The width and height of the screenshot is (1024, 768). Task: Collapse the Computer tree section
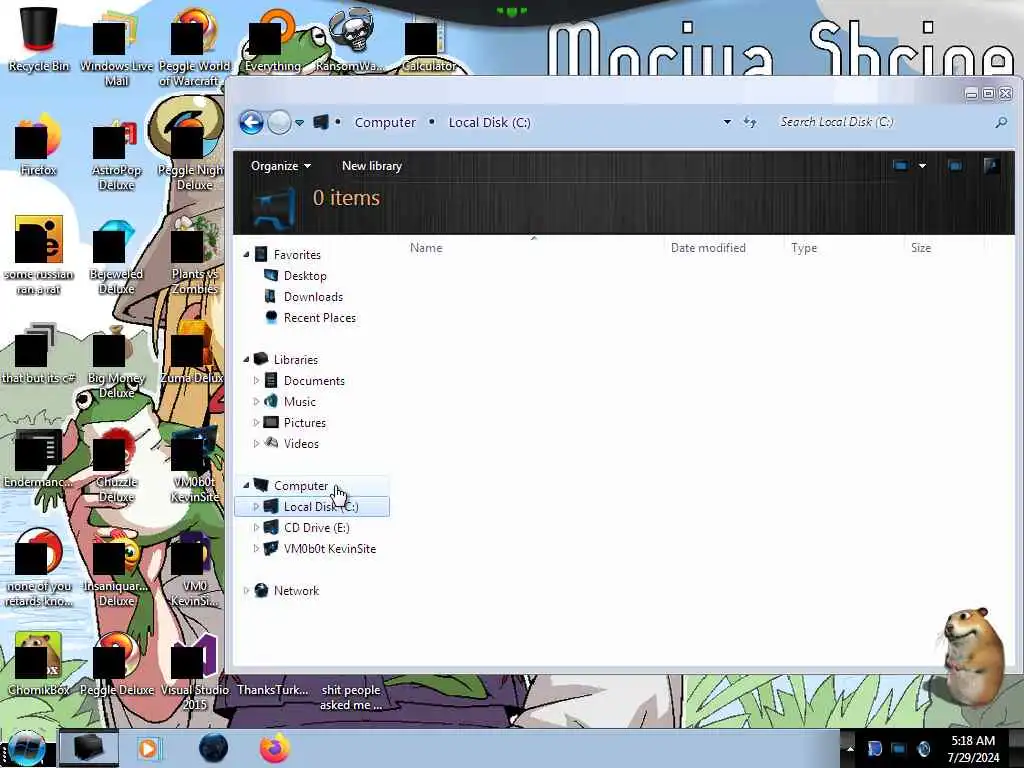246,485
